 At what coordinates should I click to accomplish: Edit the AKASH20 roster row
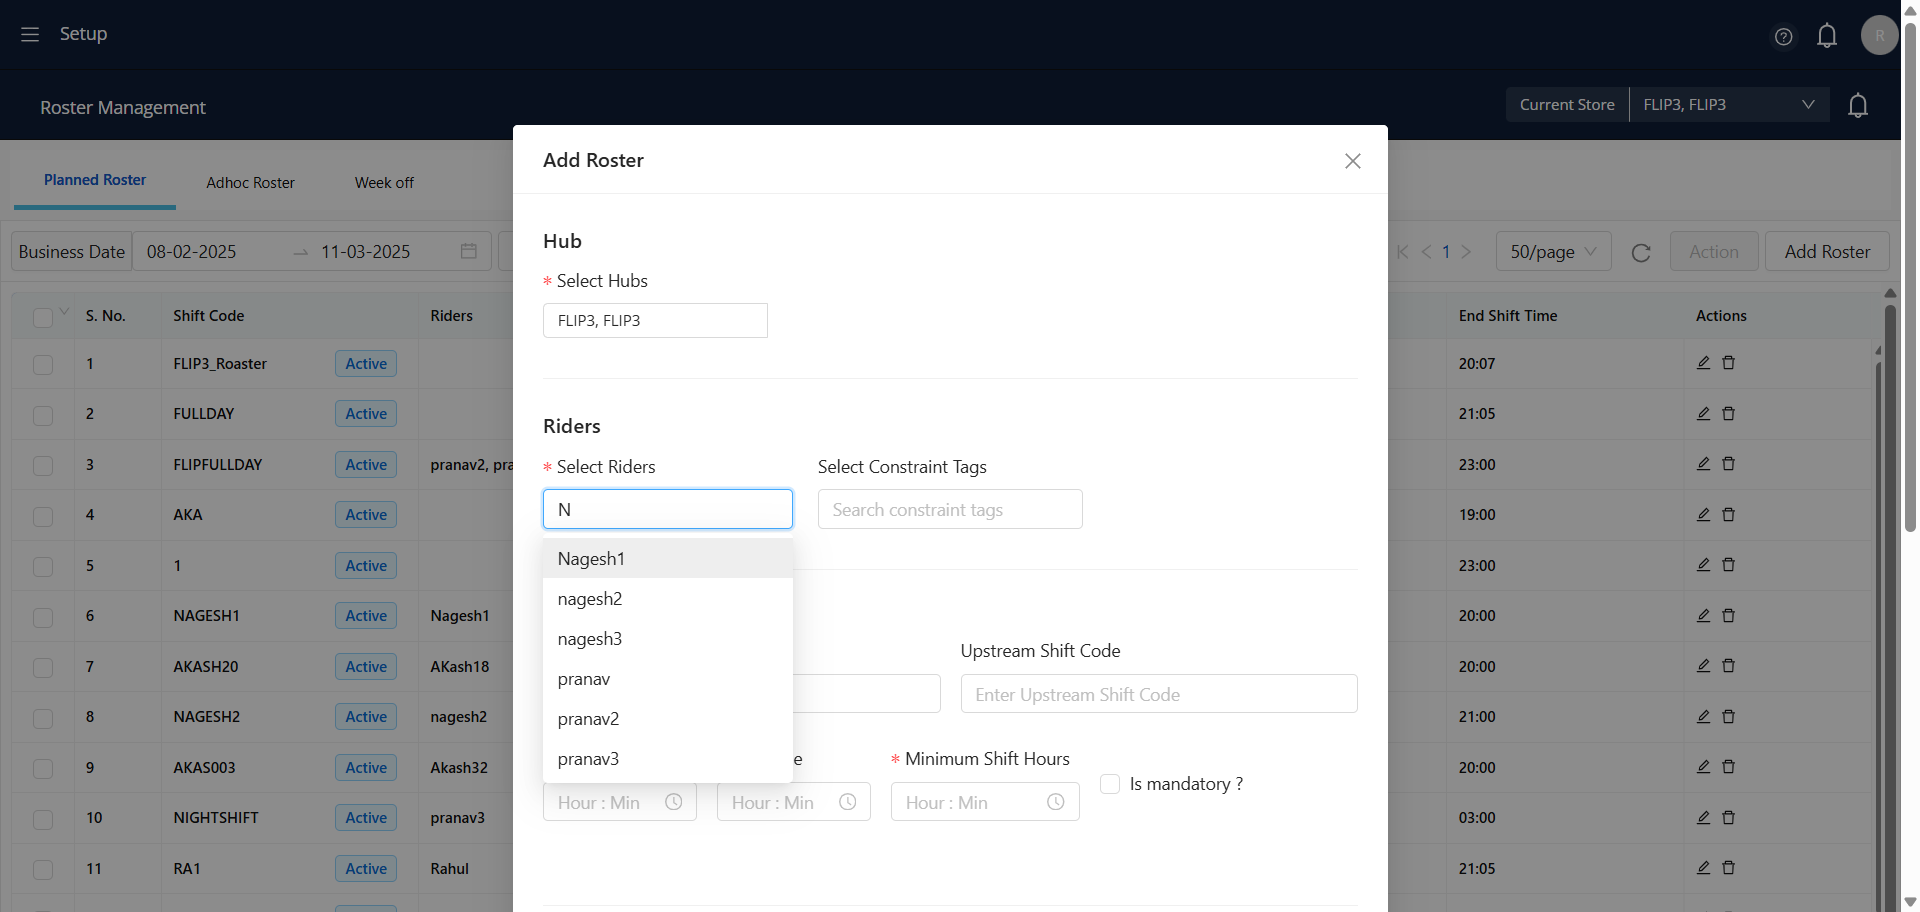pos(1703,666)
